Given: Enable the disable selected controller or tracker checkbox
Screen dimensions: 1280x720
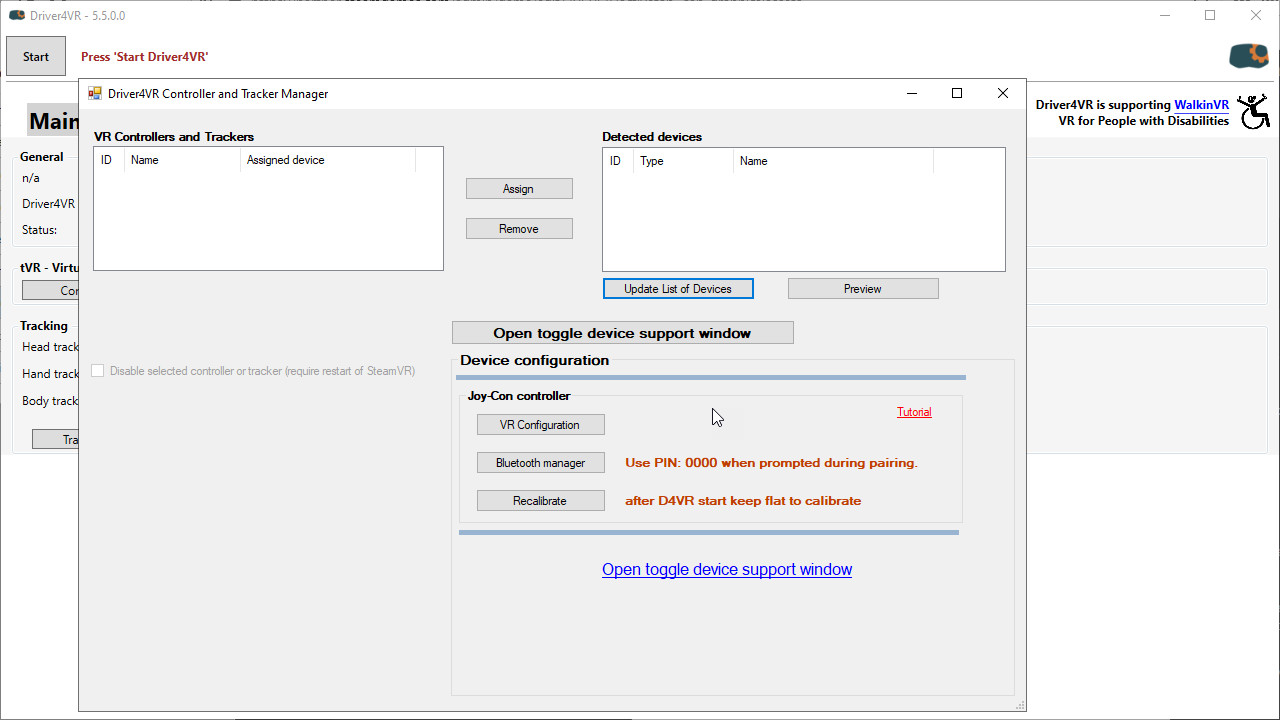Looking at the screenshot, I should [97, 371].
